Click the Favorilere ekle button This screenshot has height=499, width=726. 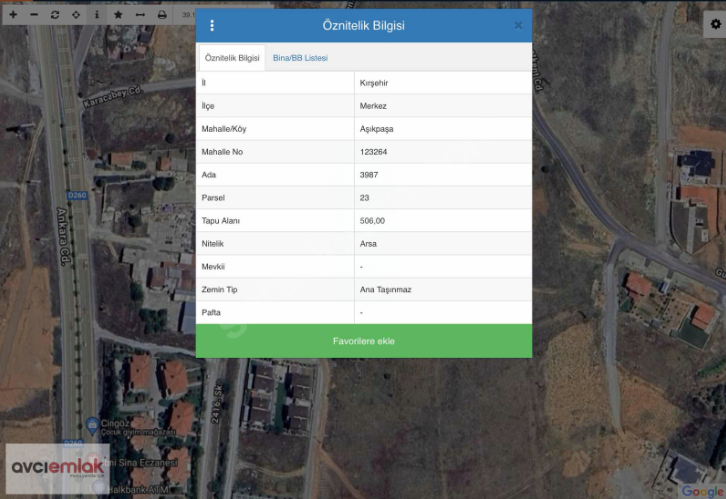click(364, 341)
